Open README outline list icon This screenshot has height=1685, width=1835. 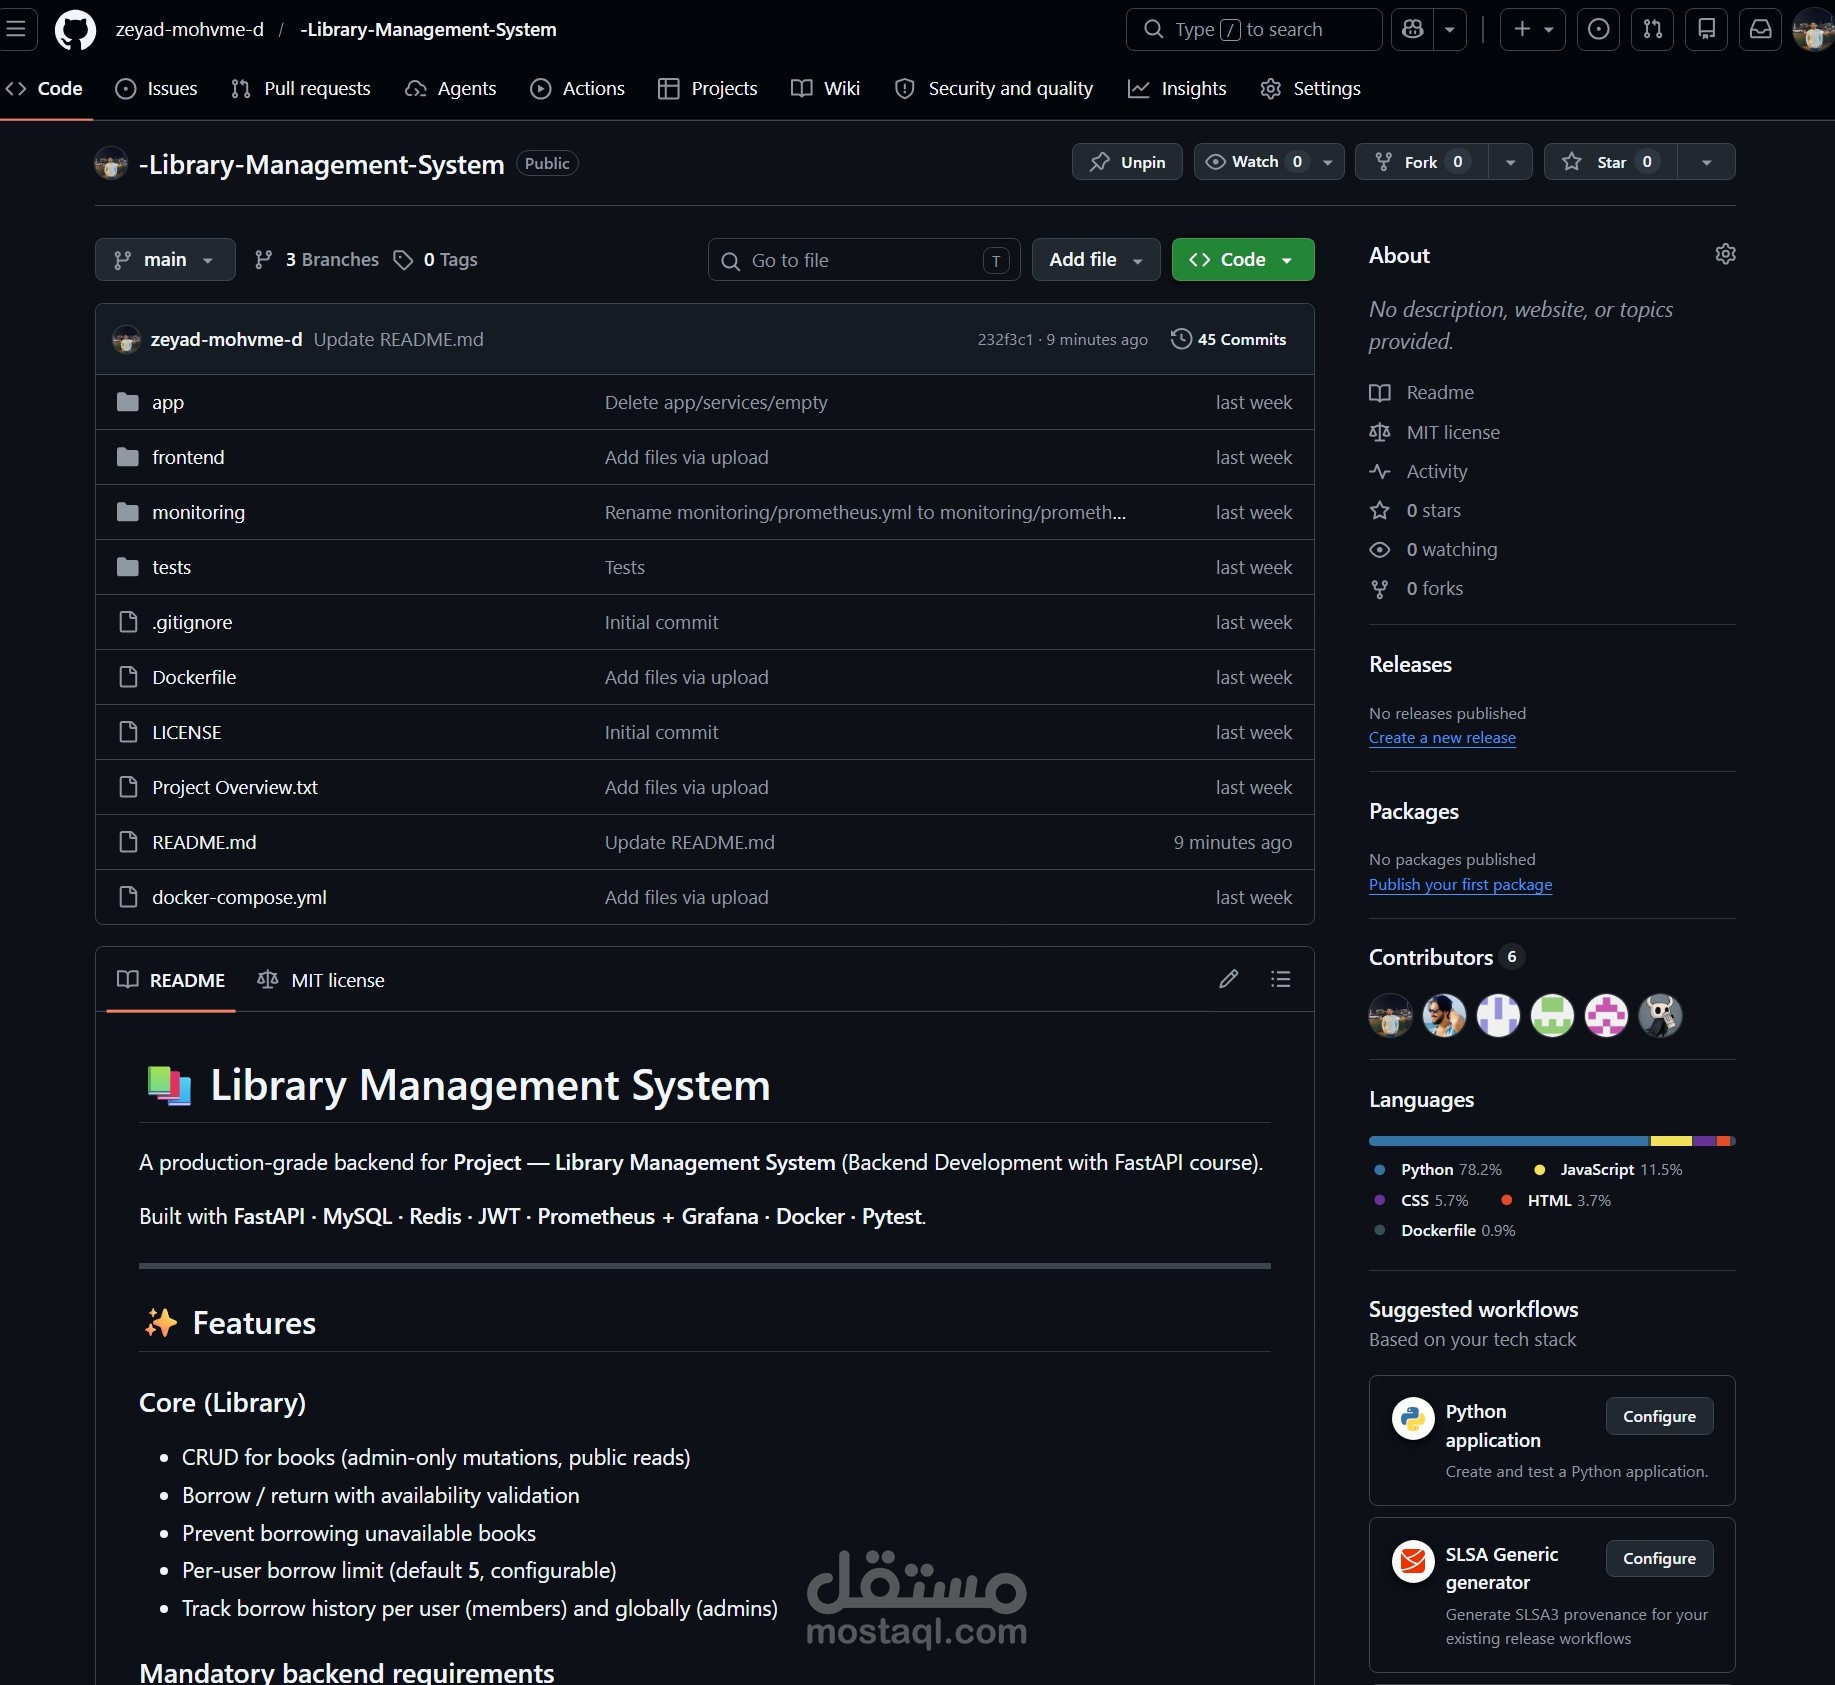[x=1280, y=979]
